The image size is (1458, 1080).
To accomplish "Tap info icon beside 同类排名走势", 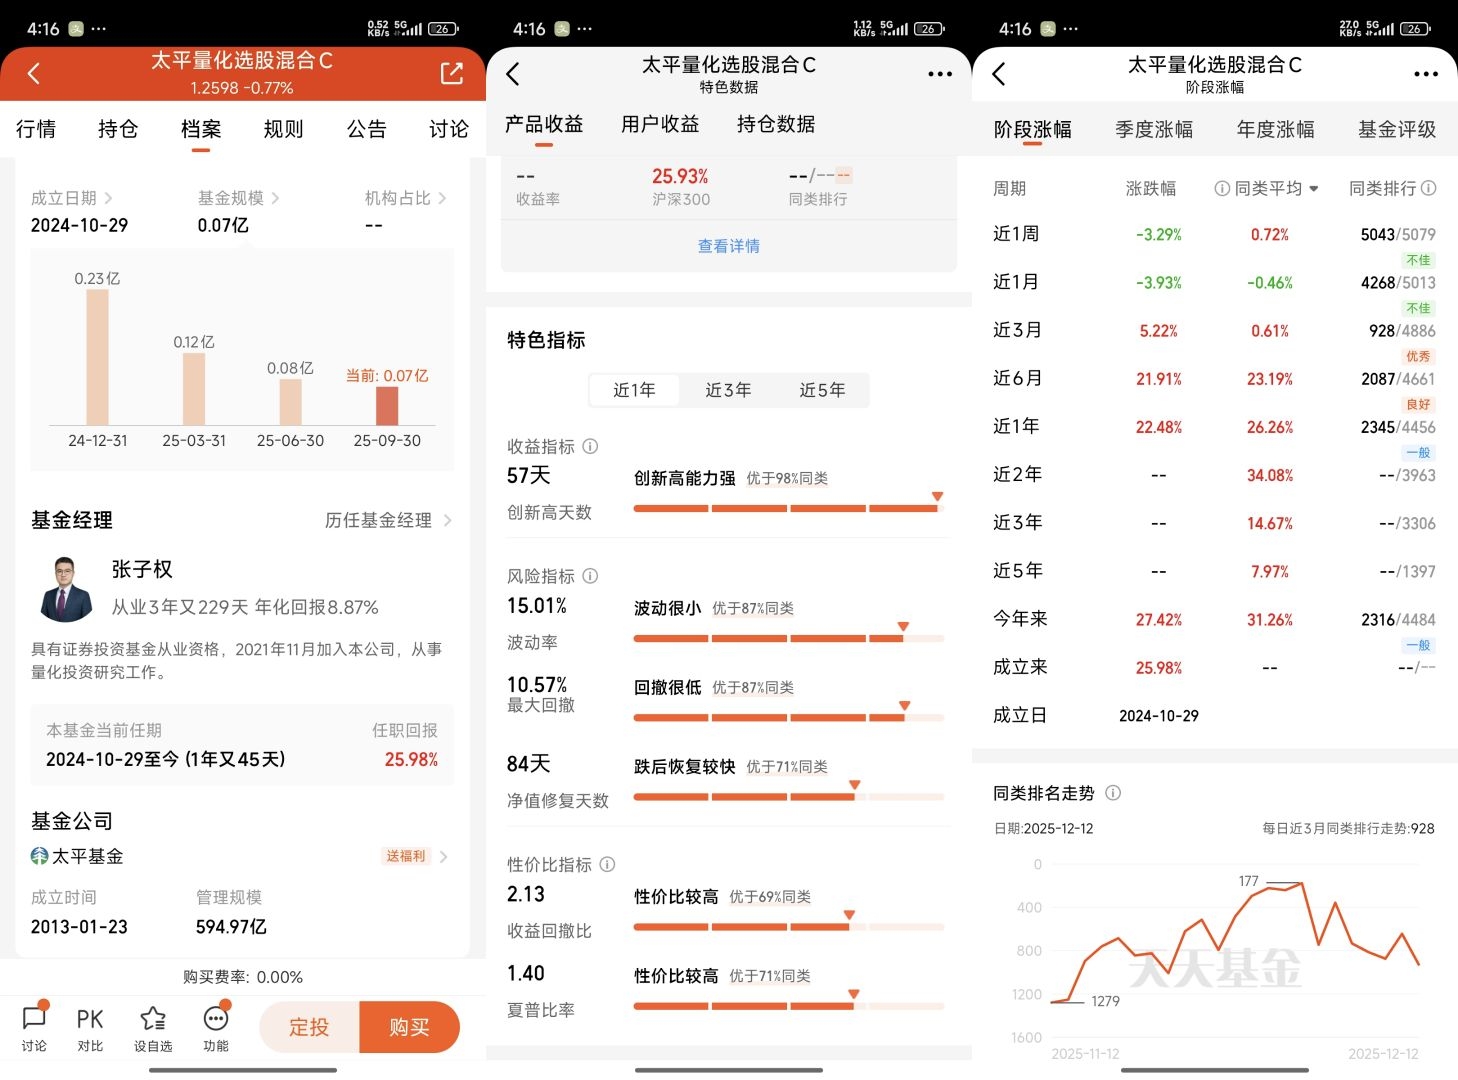I will point(1112,793).
